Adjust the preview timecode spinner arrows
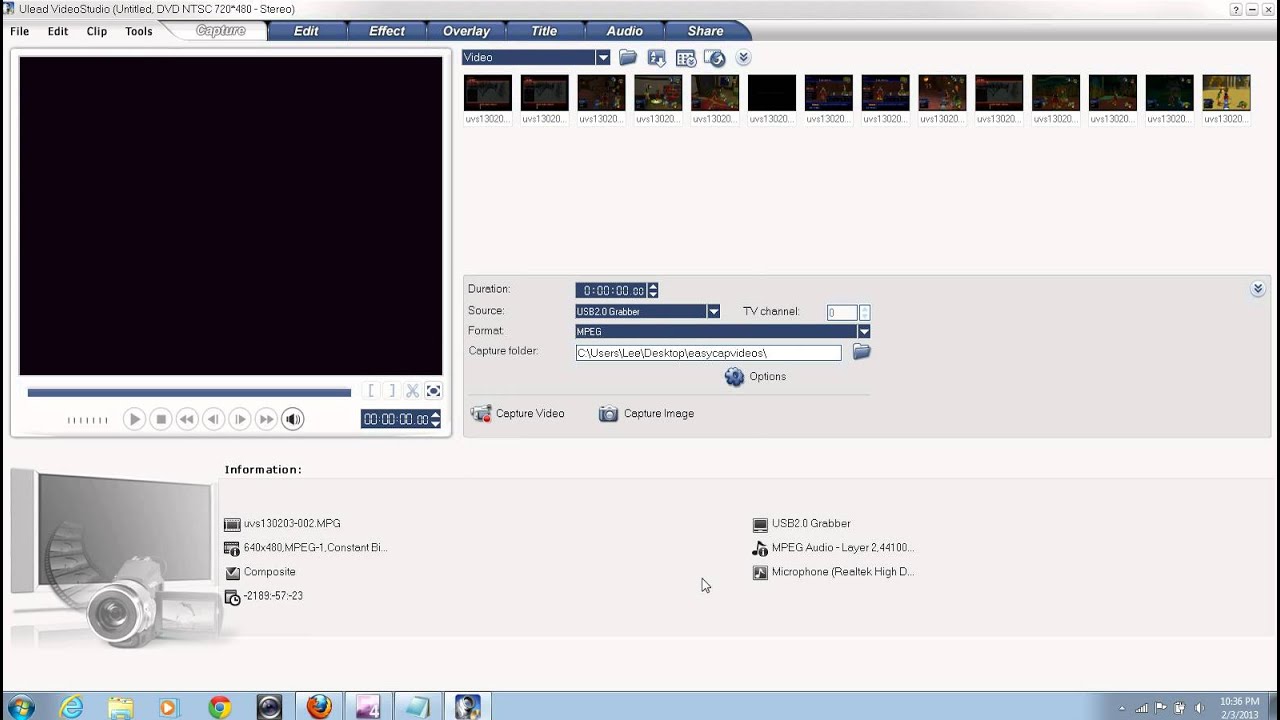Screen dimensions: 1280x720 [x=435, y=419]
